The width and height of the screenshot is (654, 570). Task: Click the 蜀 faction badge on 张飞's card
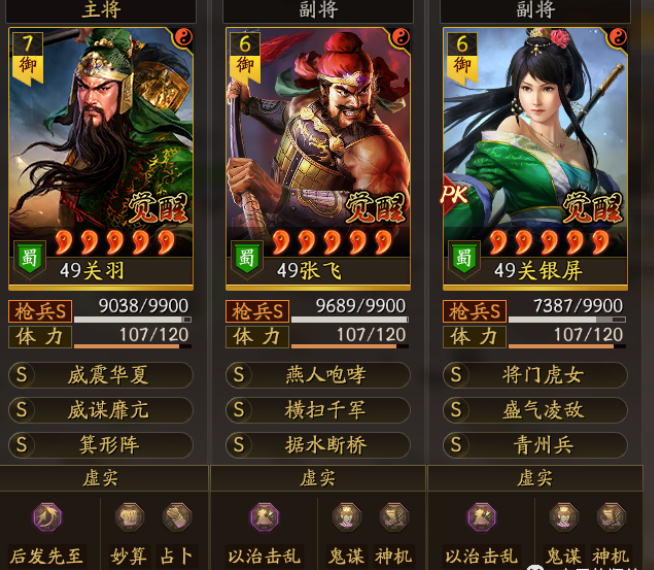point(247,259)
